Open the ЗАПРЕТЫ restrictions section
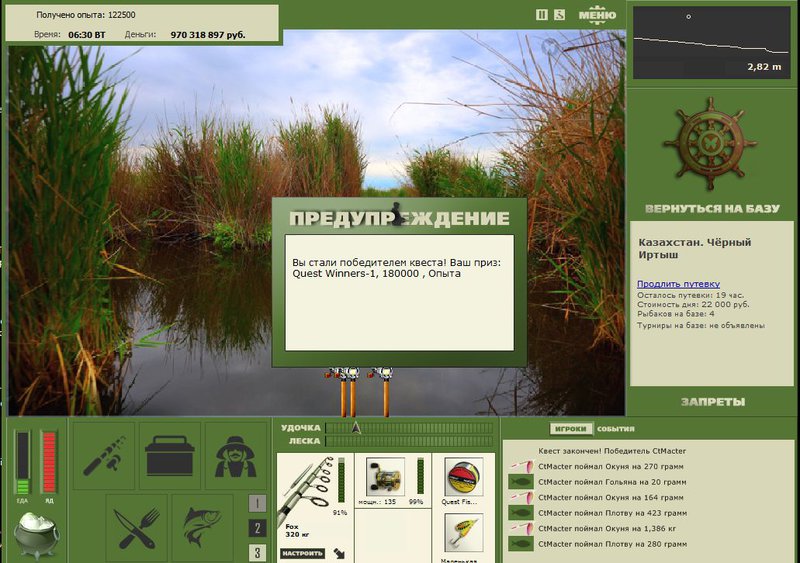 point(713,402)
